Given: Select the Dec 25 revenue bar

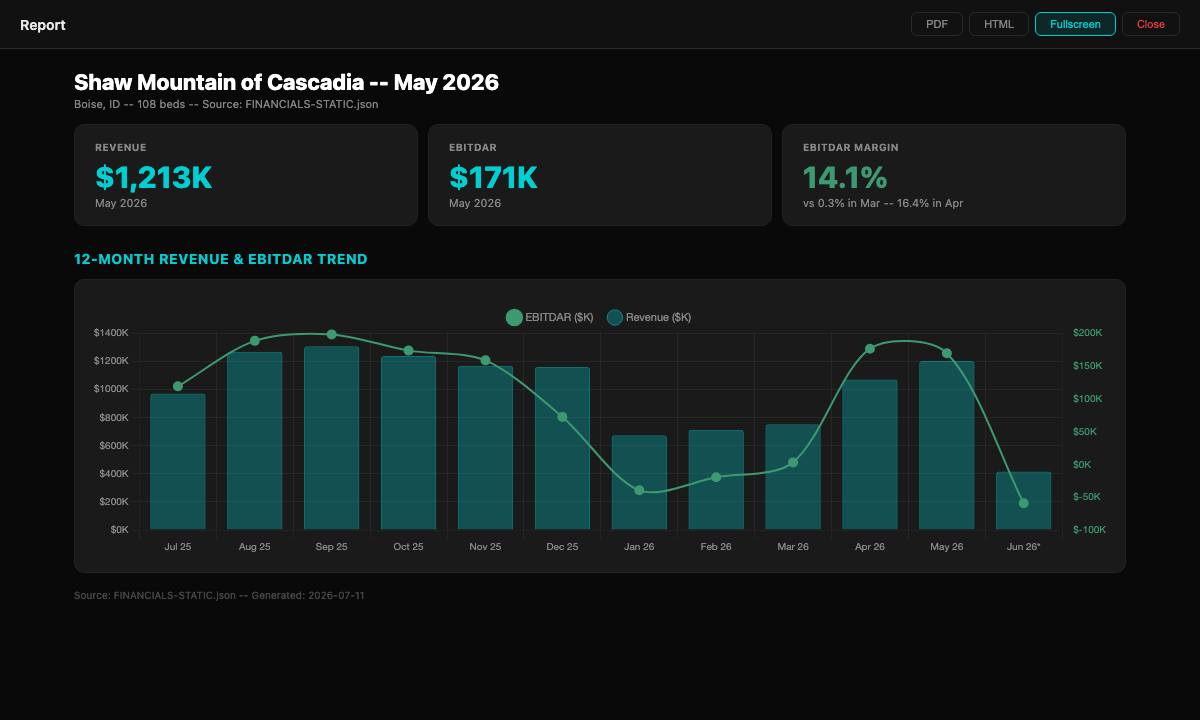Looking at the screenshot, I should (x=562, y=448).
